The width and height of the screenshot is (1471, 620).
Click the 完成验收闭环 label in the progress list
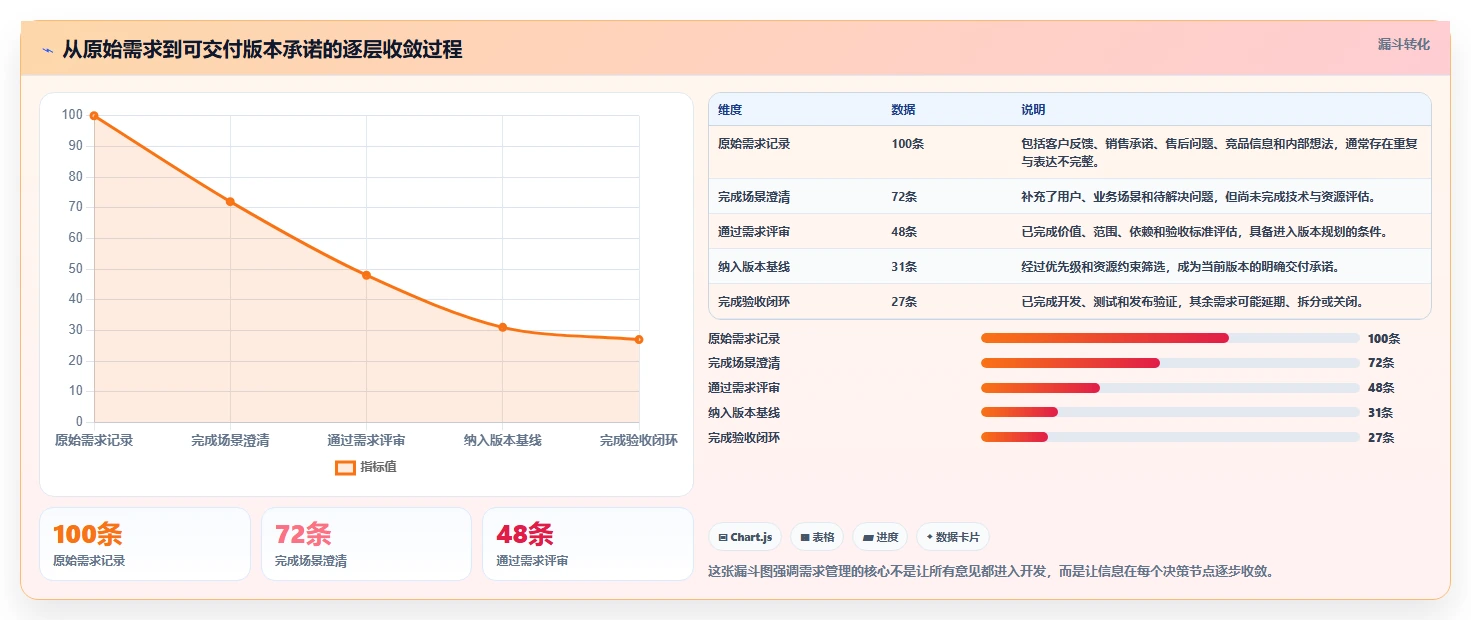[x=744, y=438]
